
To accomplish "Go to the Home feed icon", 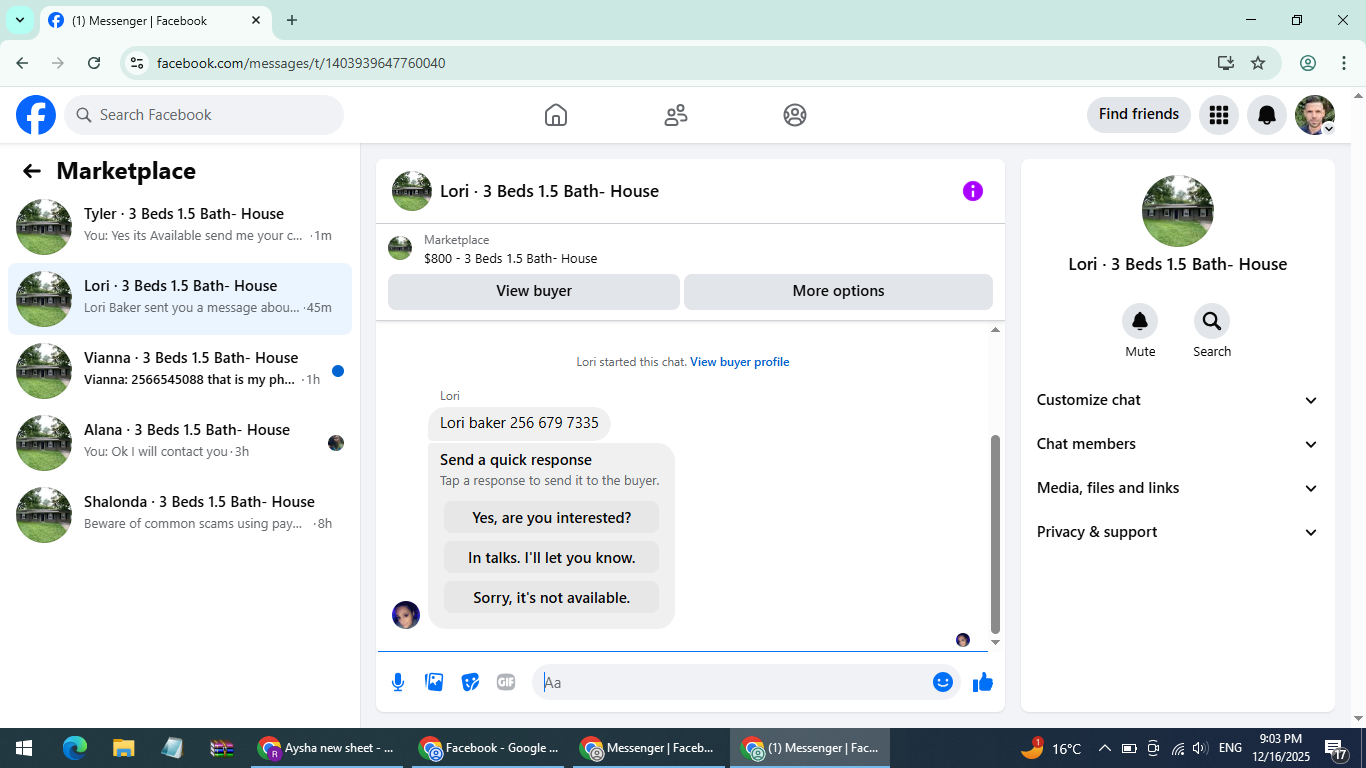I will point(556,115).
